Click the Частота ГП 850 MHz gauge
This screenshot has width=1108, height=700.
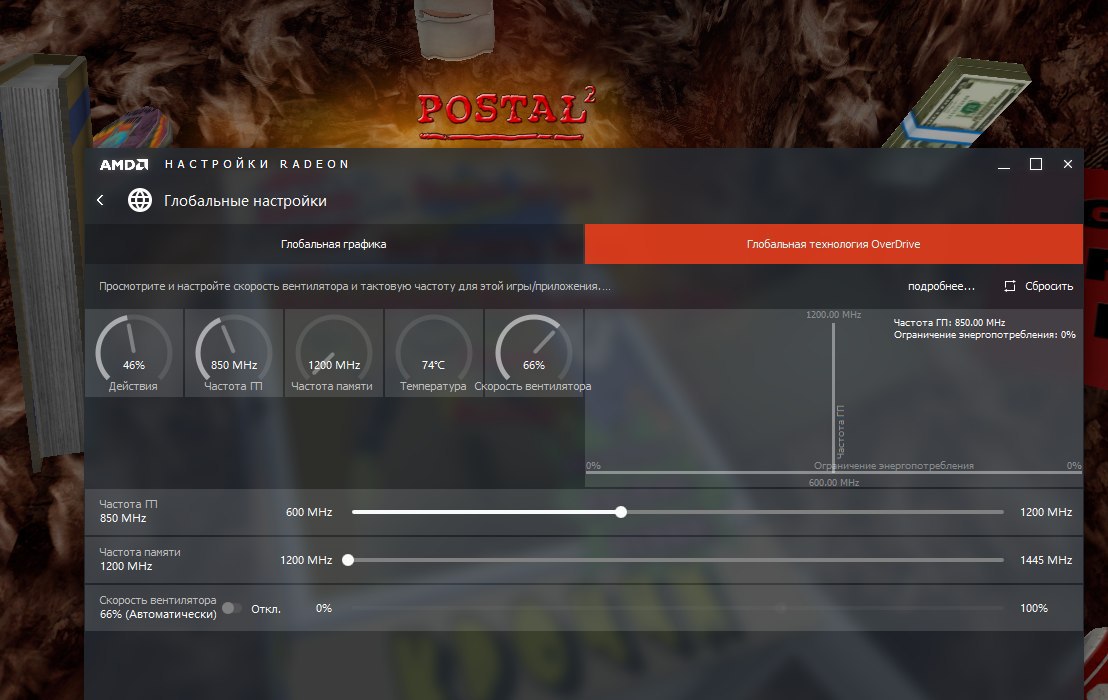coord(234,352)
